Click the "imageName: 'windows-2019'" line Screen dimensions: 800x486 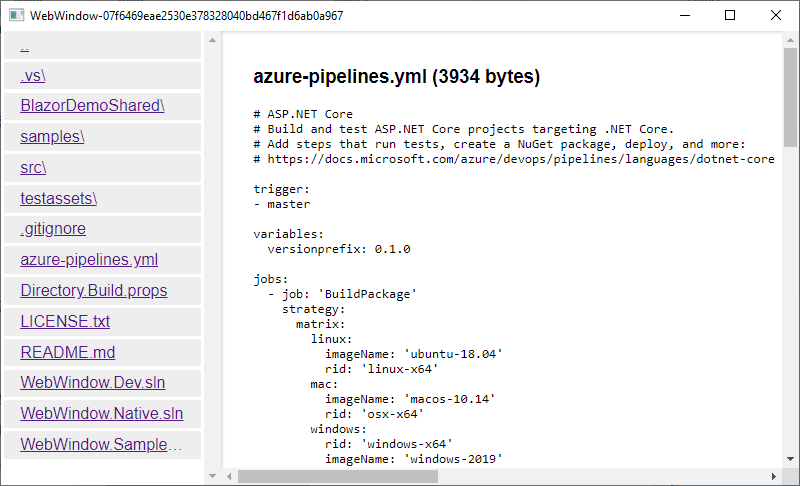tap(414, 459)
